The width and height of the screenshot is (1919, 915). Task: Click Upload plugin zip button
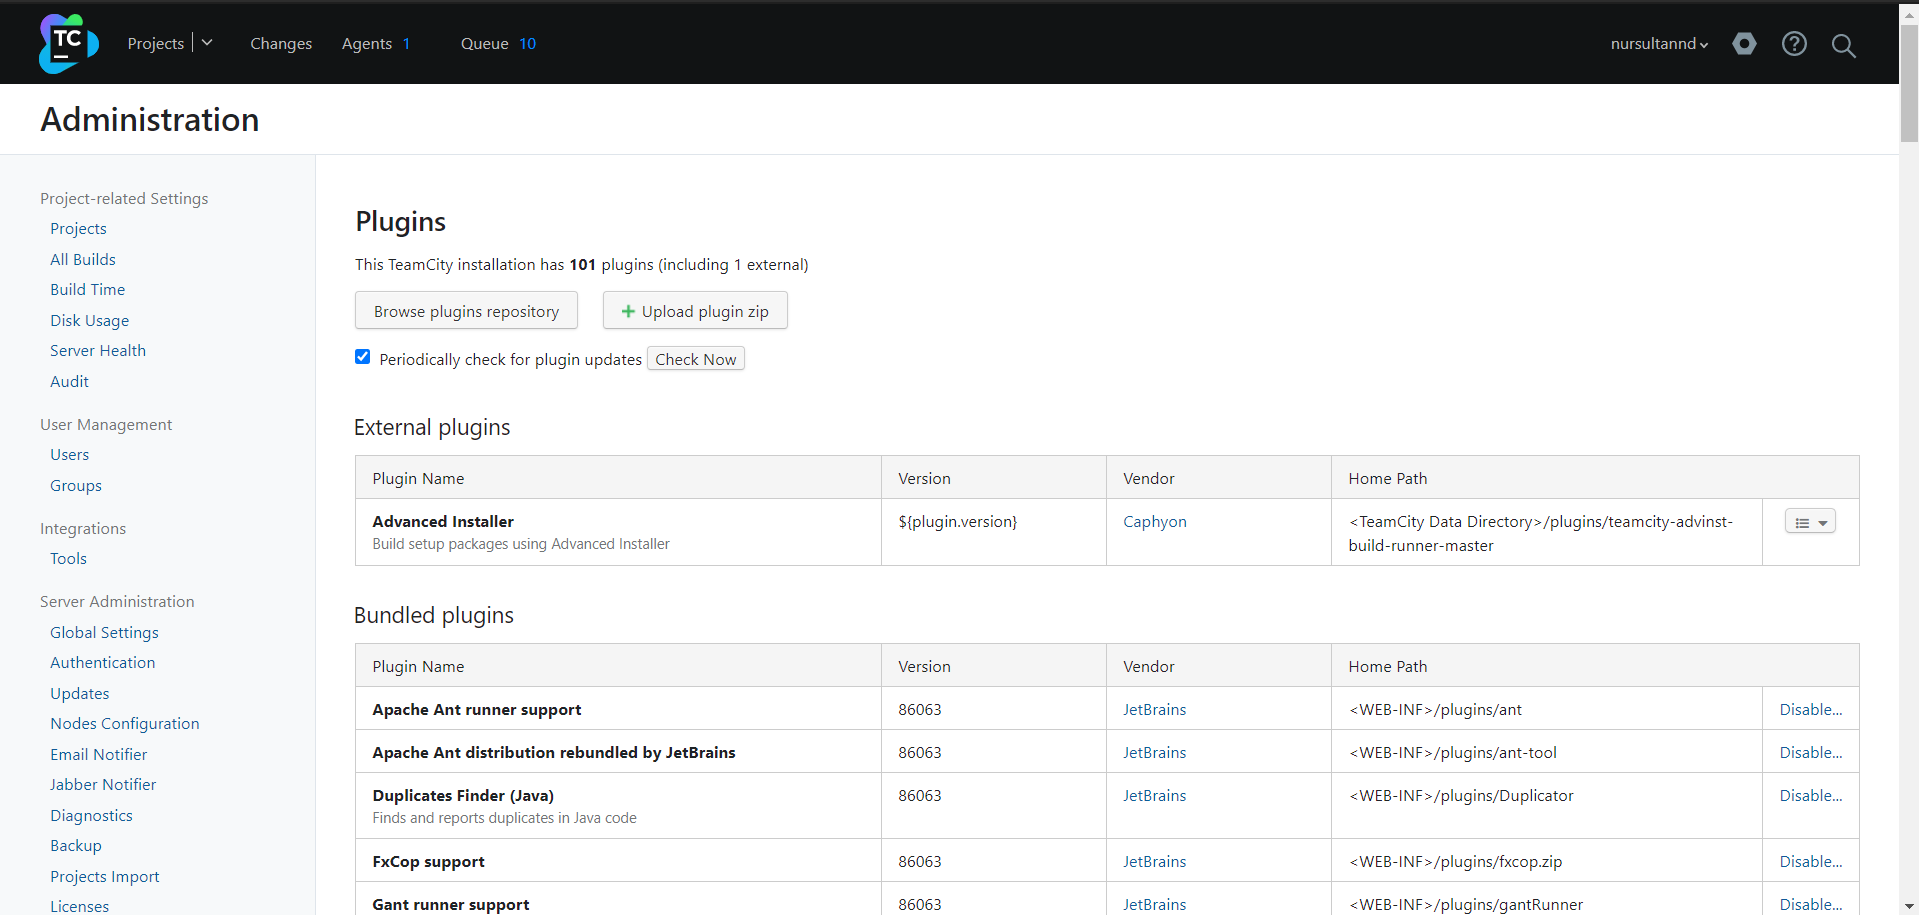pos(695,311)
